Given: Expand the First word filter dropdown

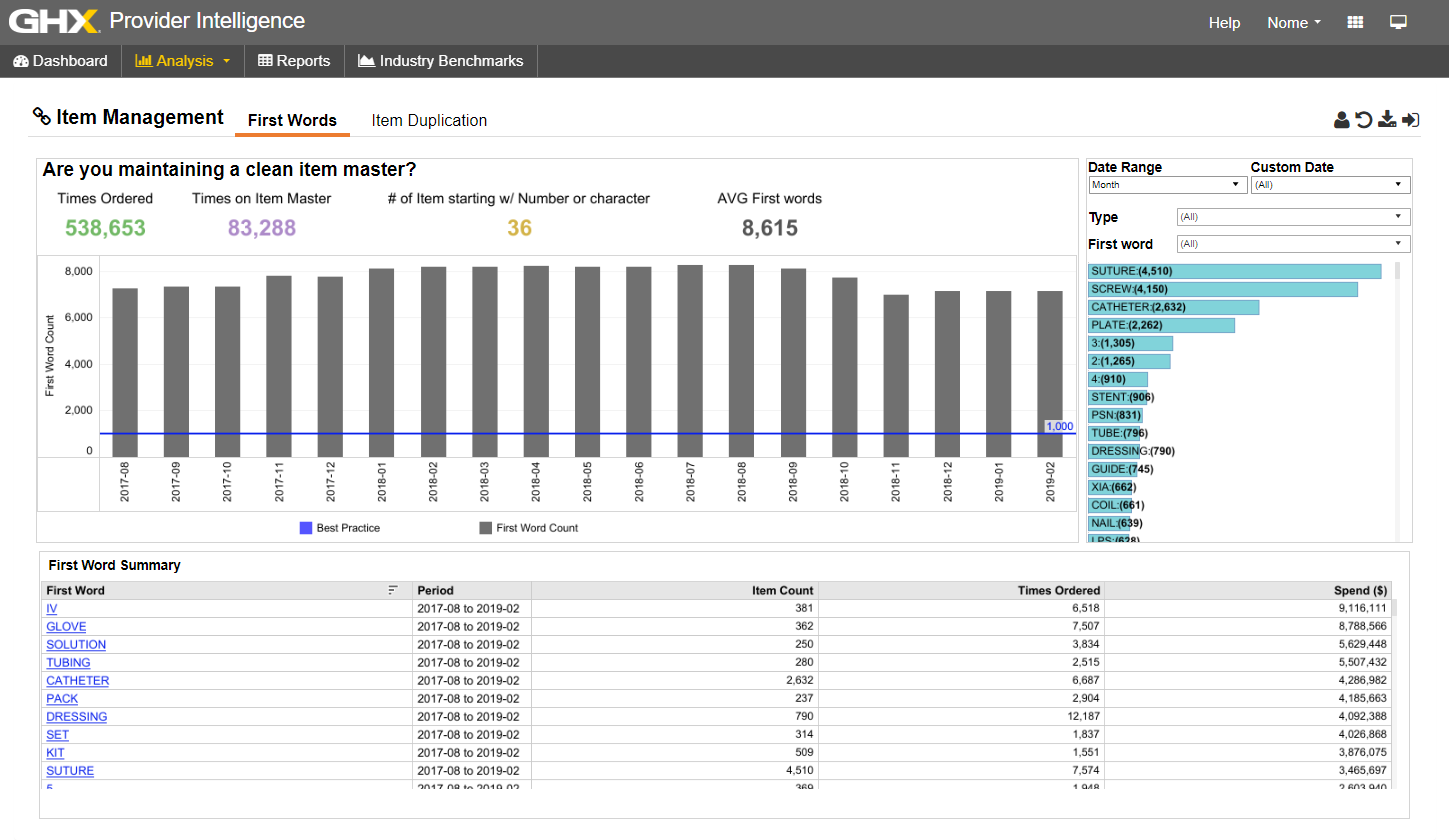Looking at the screenshot, I should coord(1293,244).
